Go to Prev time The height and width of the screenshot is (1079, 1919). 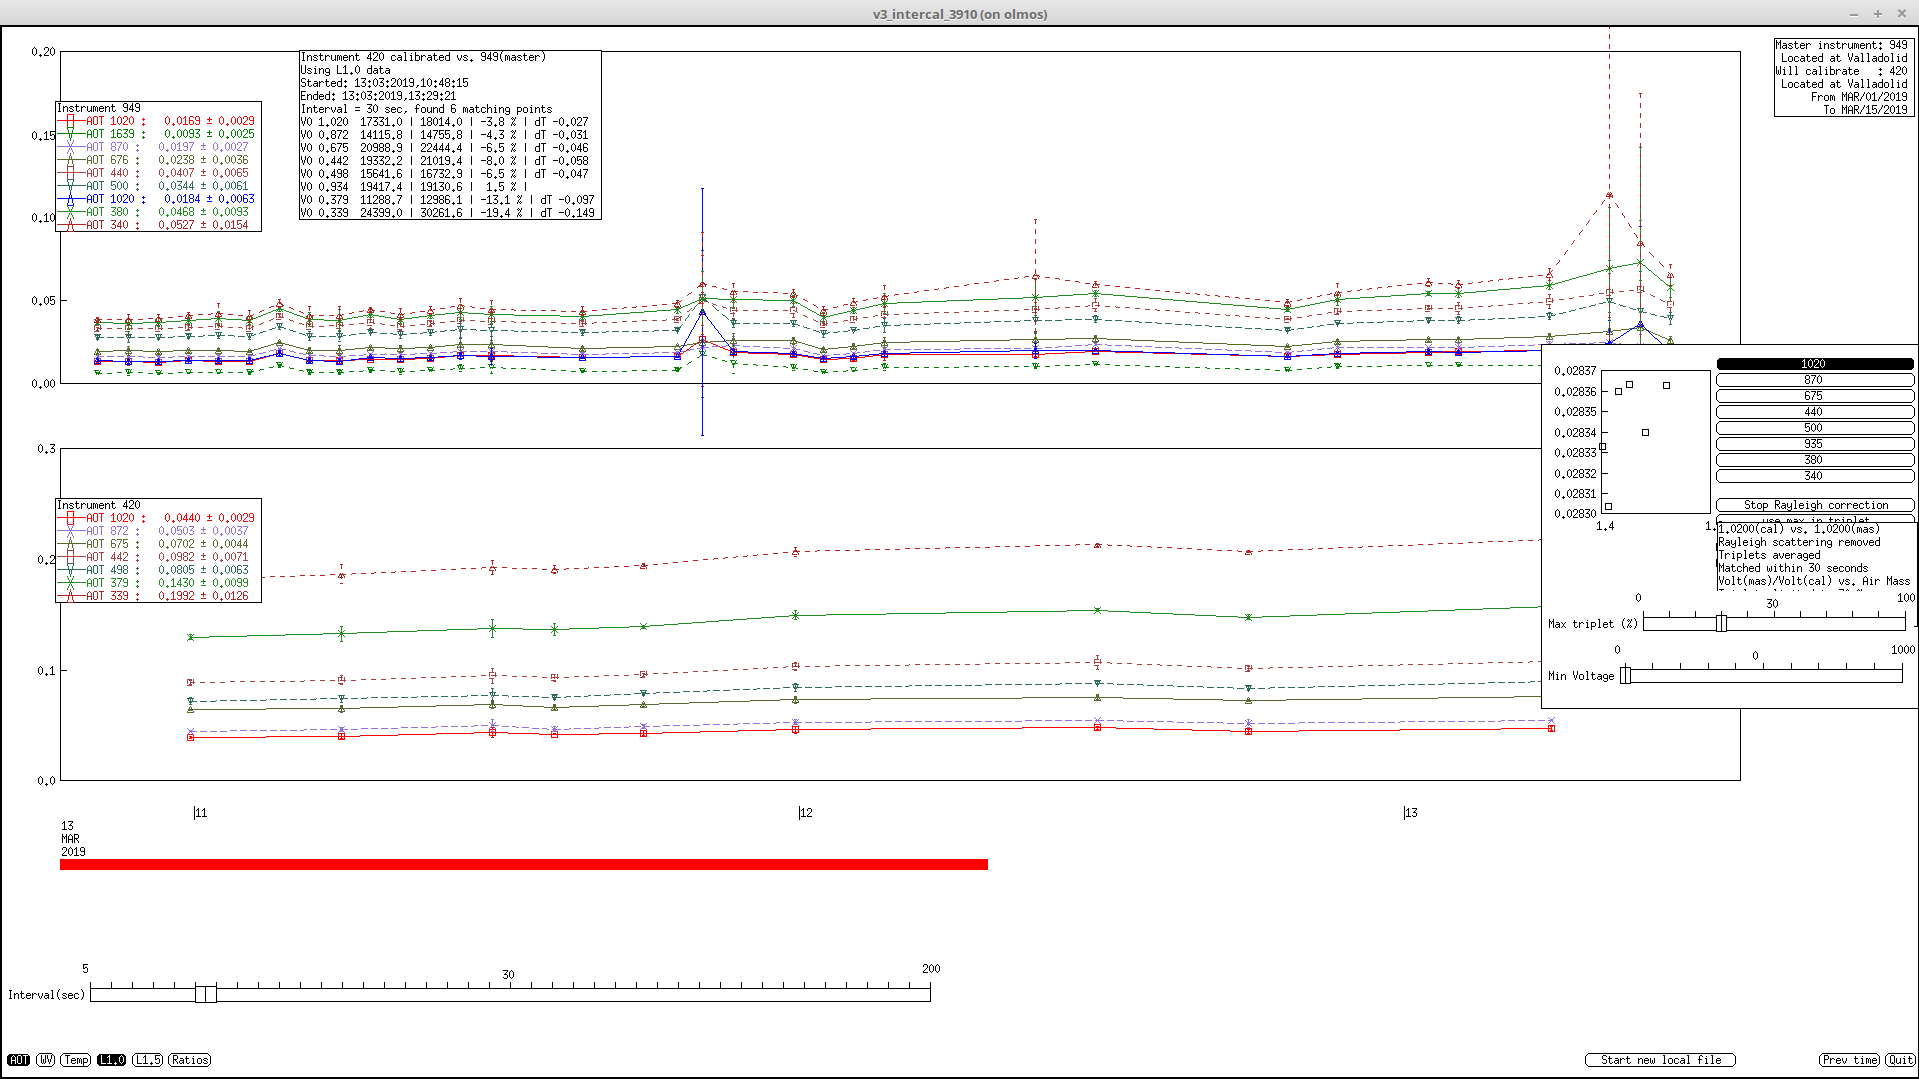pyautogui.click(x=1850, y=1060)
